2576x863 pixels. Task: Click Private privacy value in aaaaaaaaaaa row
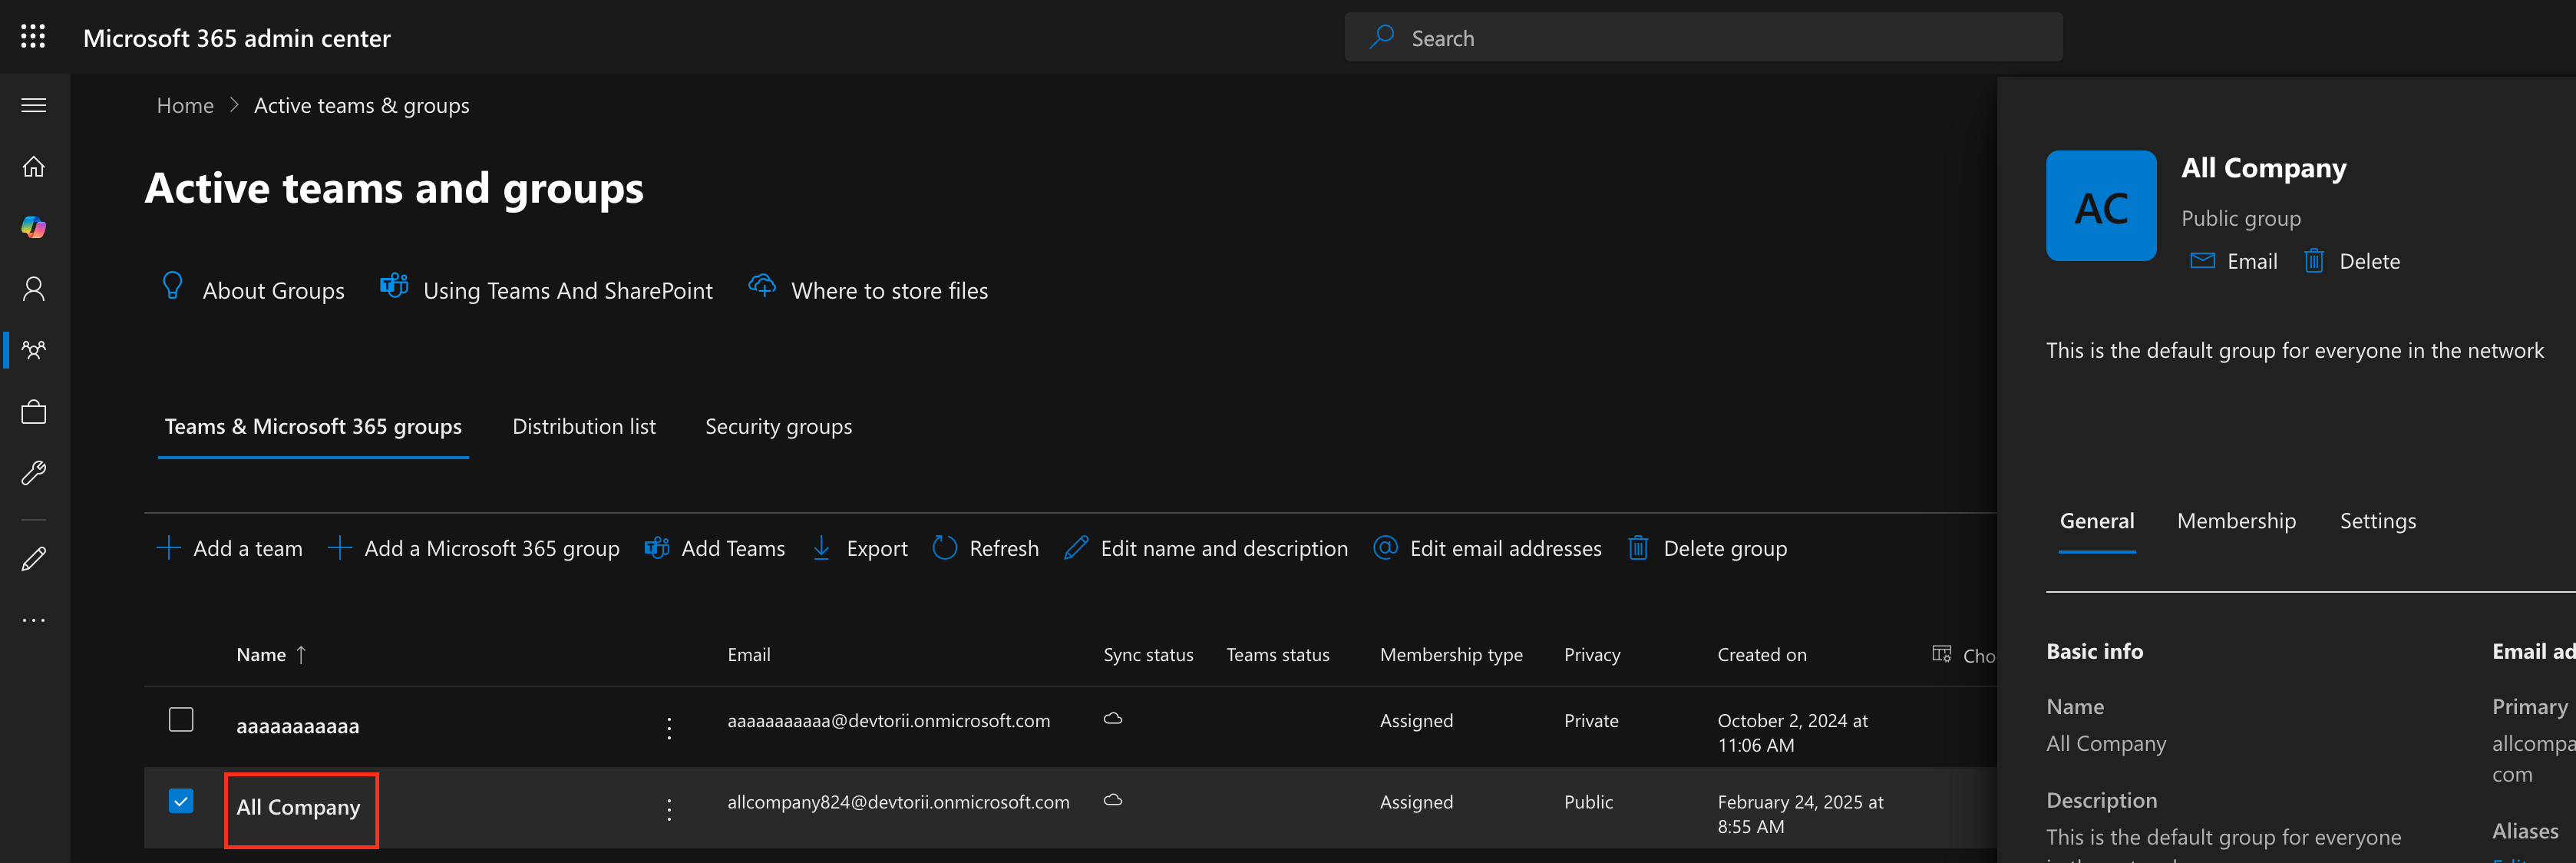[1591, 721]
